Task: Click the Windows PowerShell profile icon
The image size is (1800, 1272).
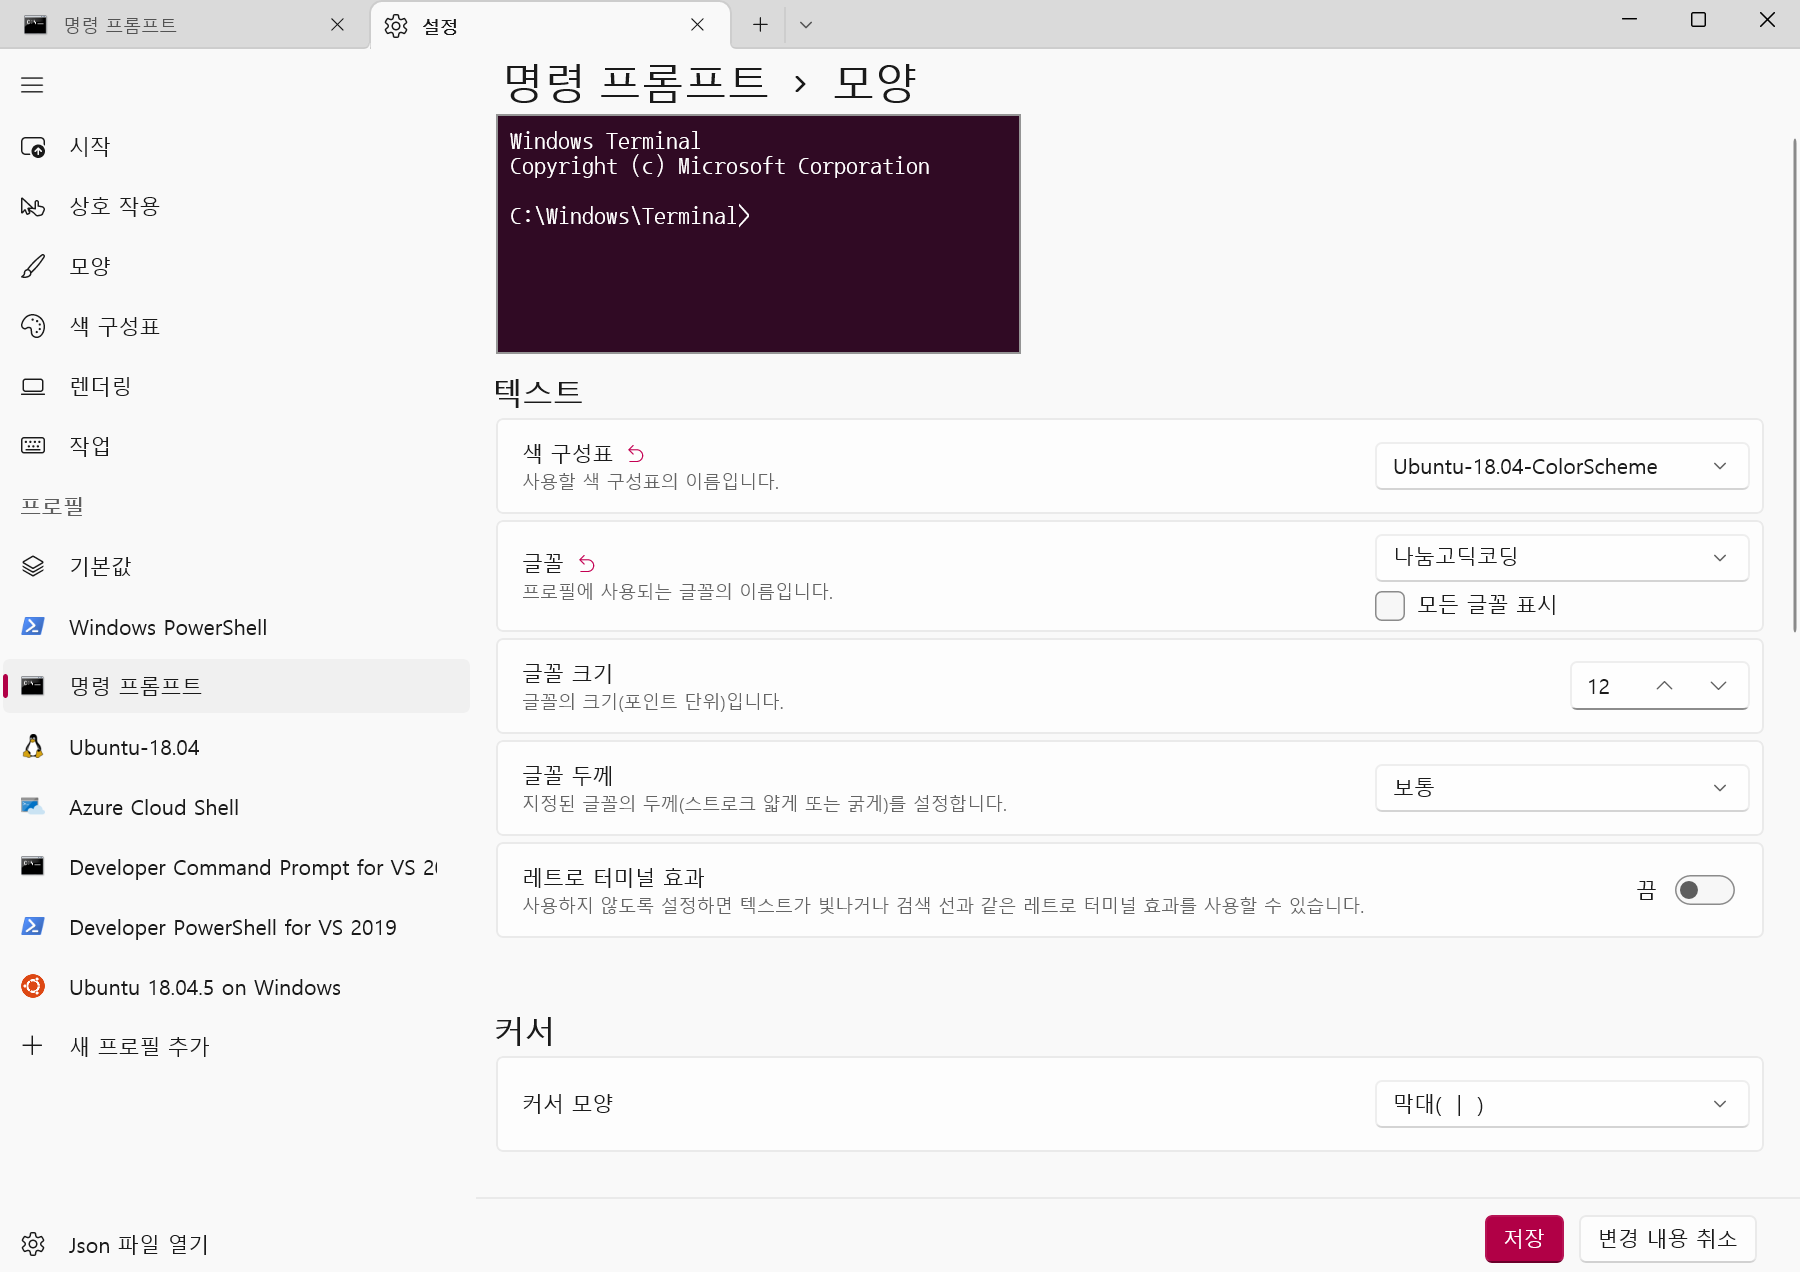Action: click(x=33, y=627)
